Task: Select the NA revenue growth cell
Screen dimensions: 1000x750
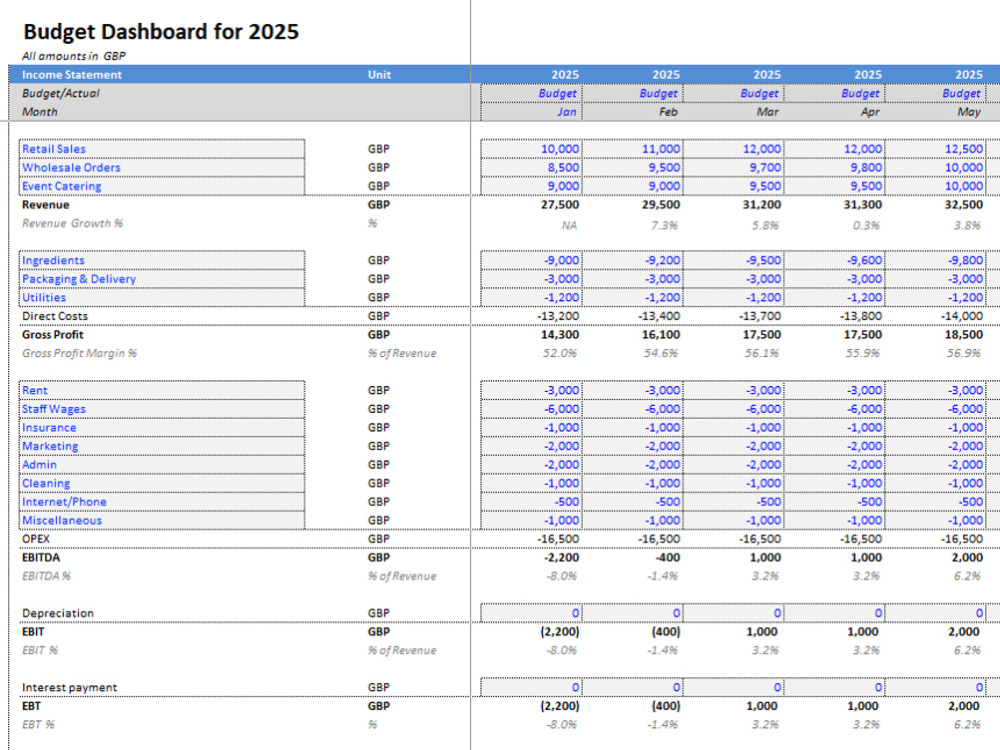Action: 569,225
